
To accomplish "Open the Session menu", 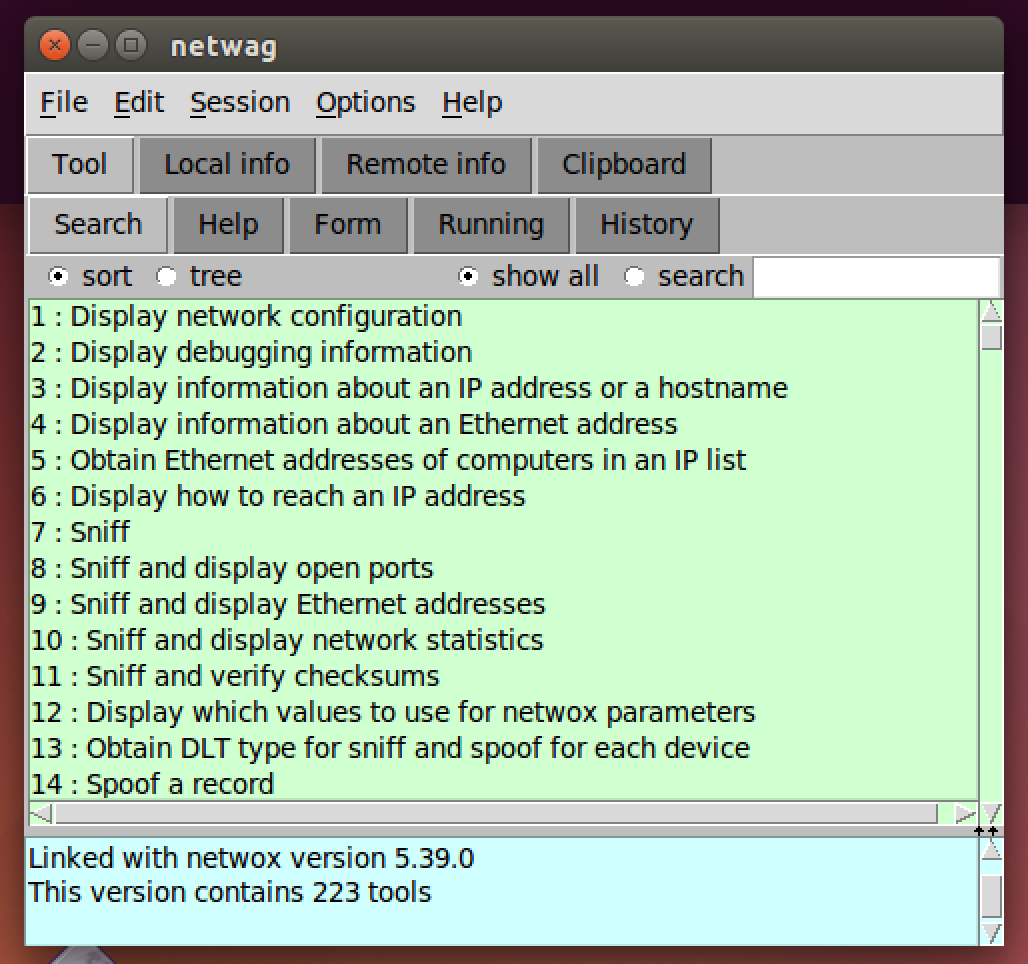I will pos(240,103).
